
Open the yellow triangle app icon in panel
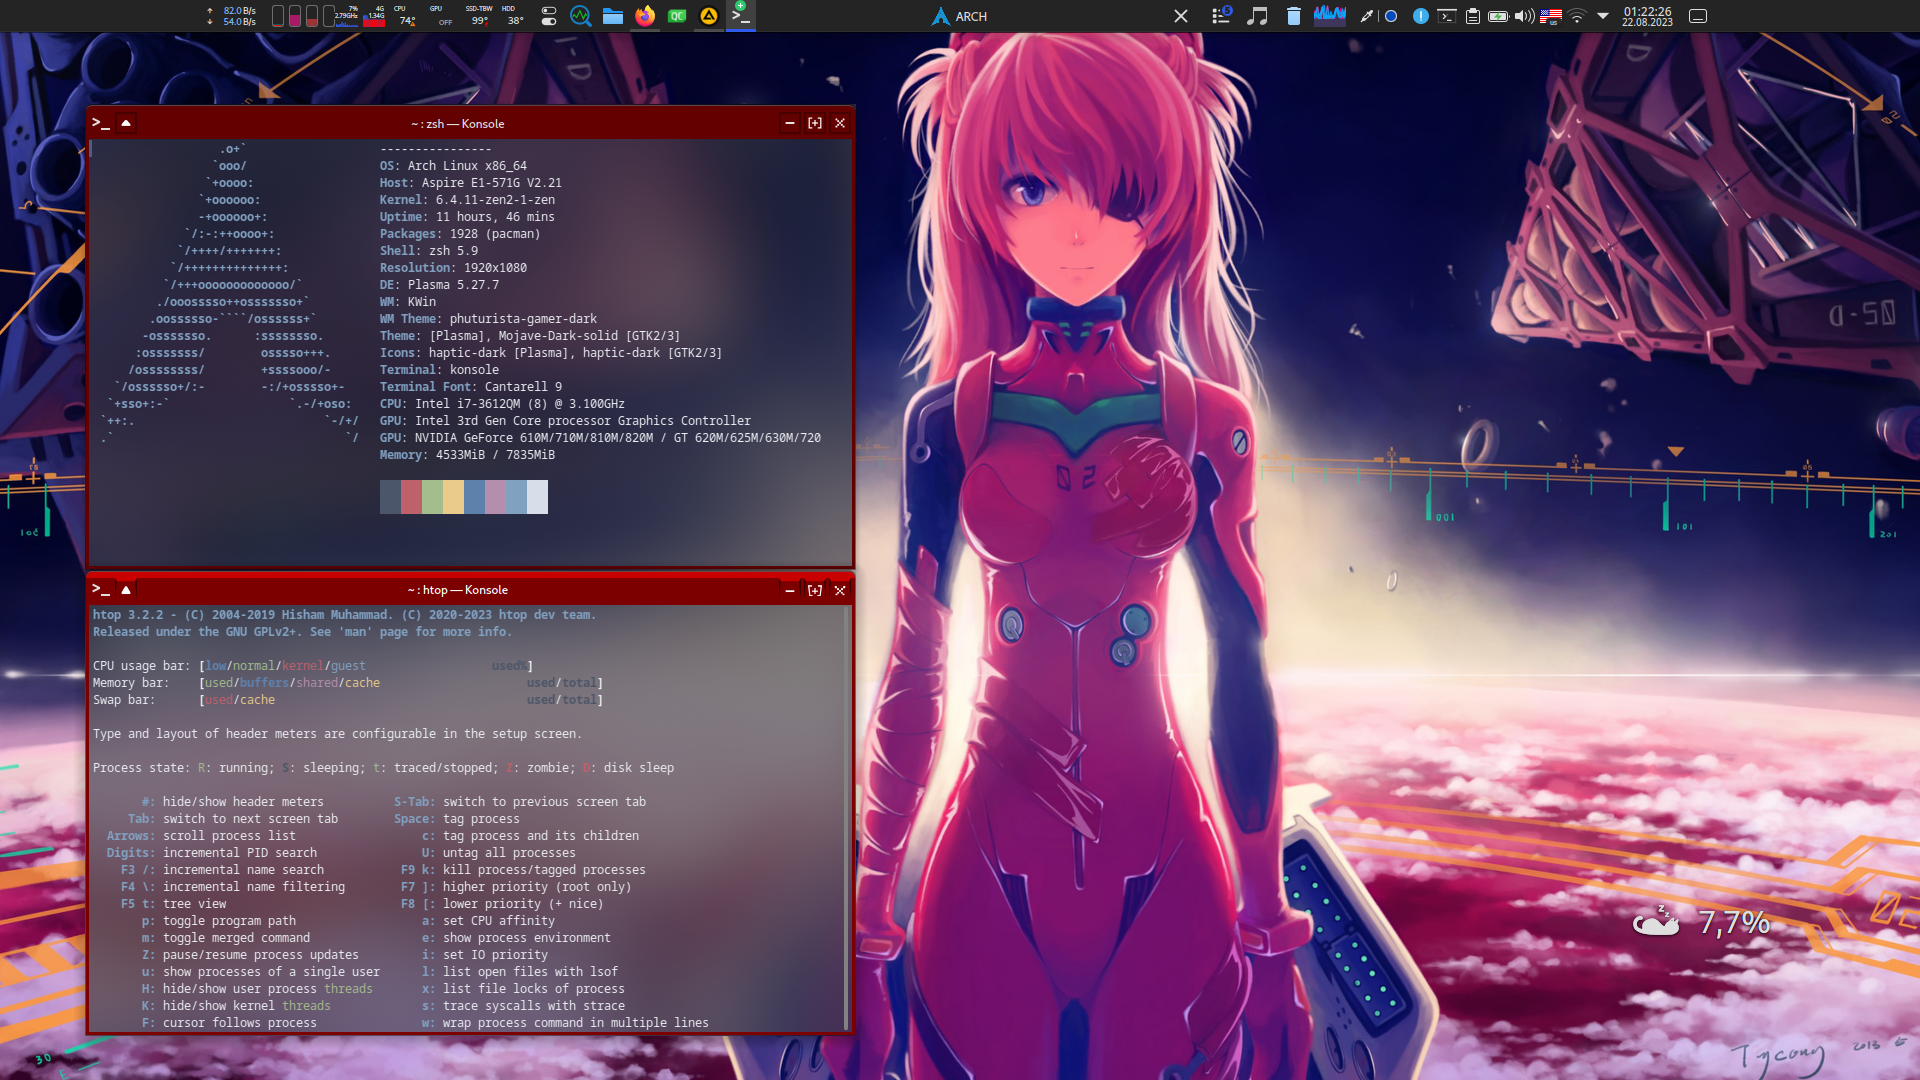(709, 16)
